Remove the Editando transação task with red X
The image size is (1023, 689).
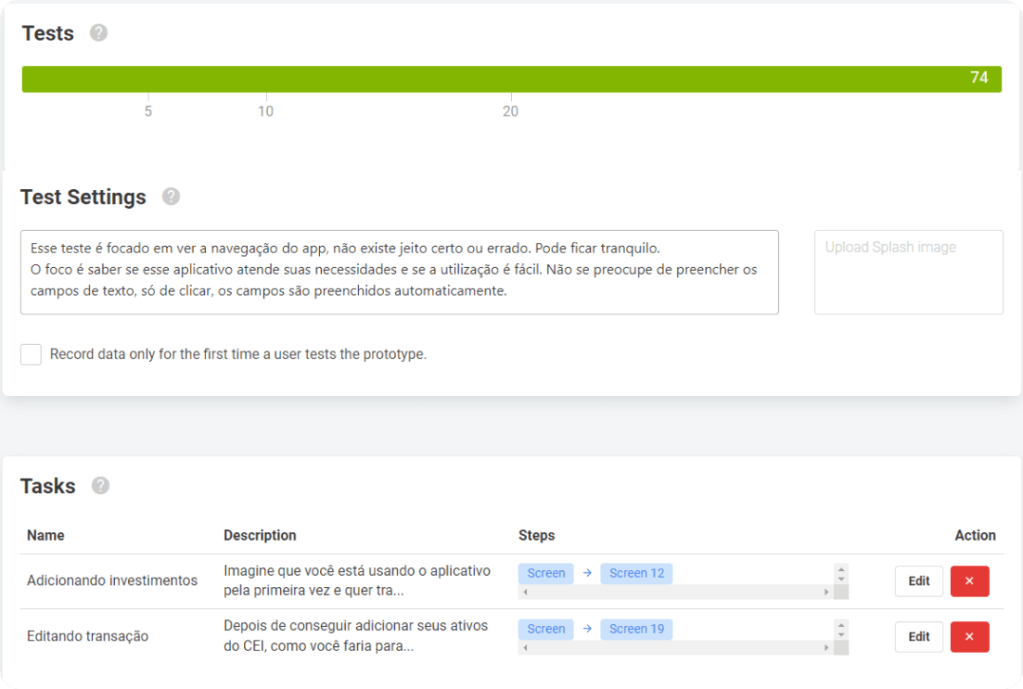click(x=969, y=637)
